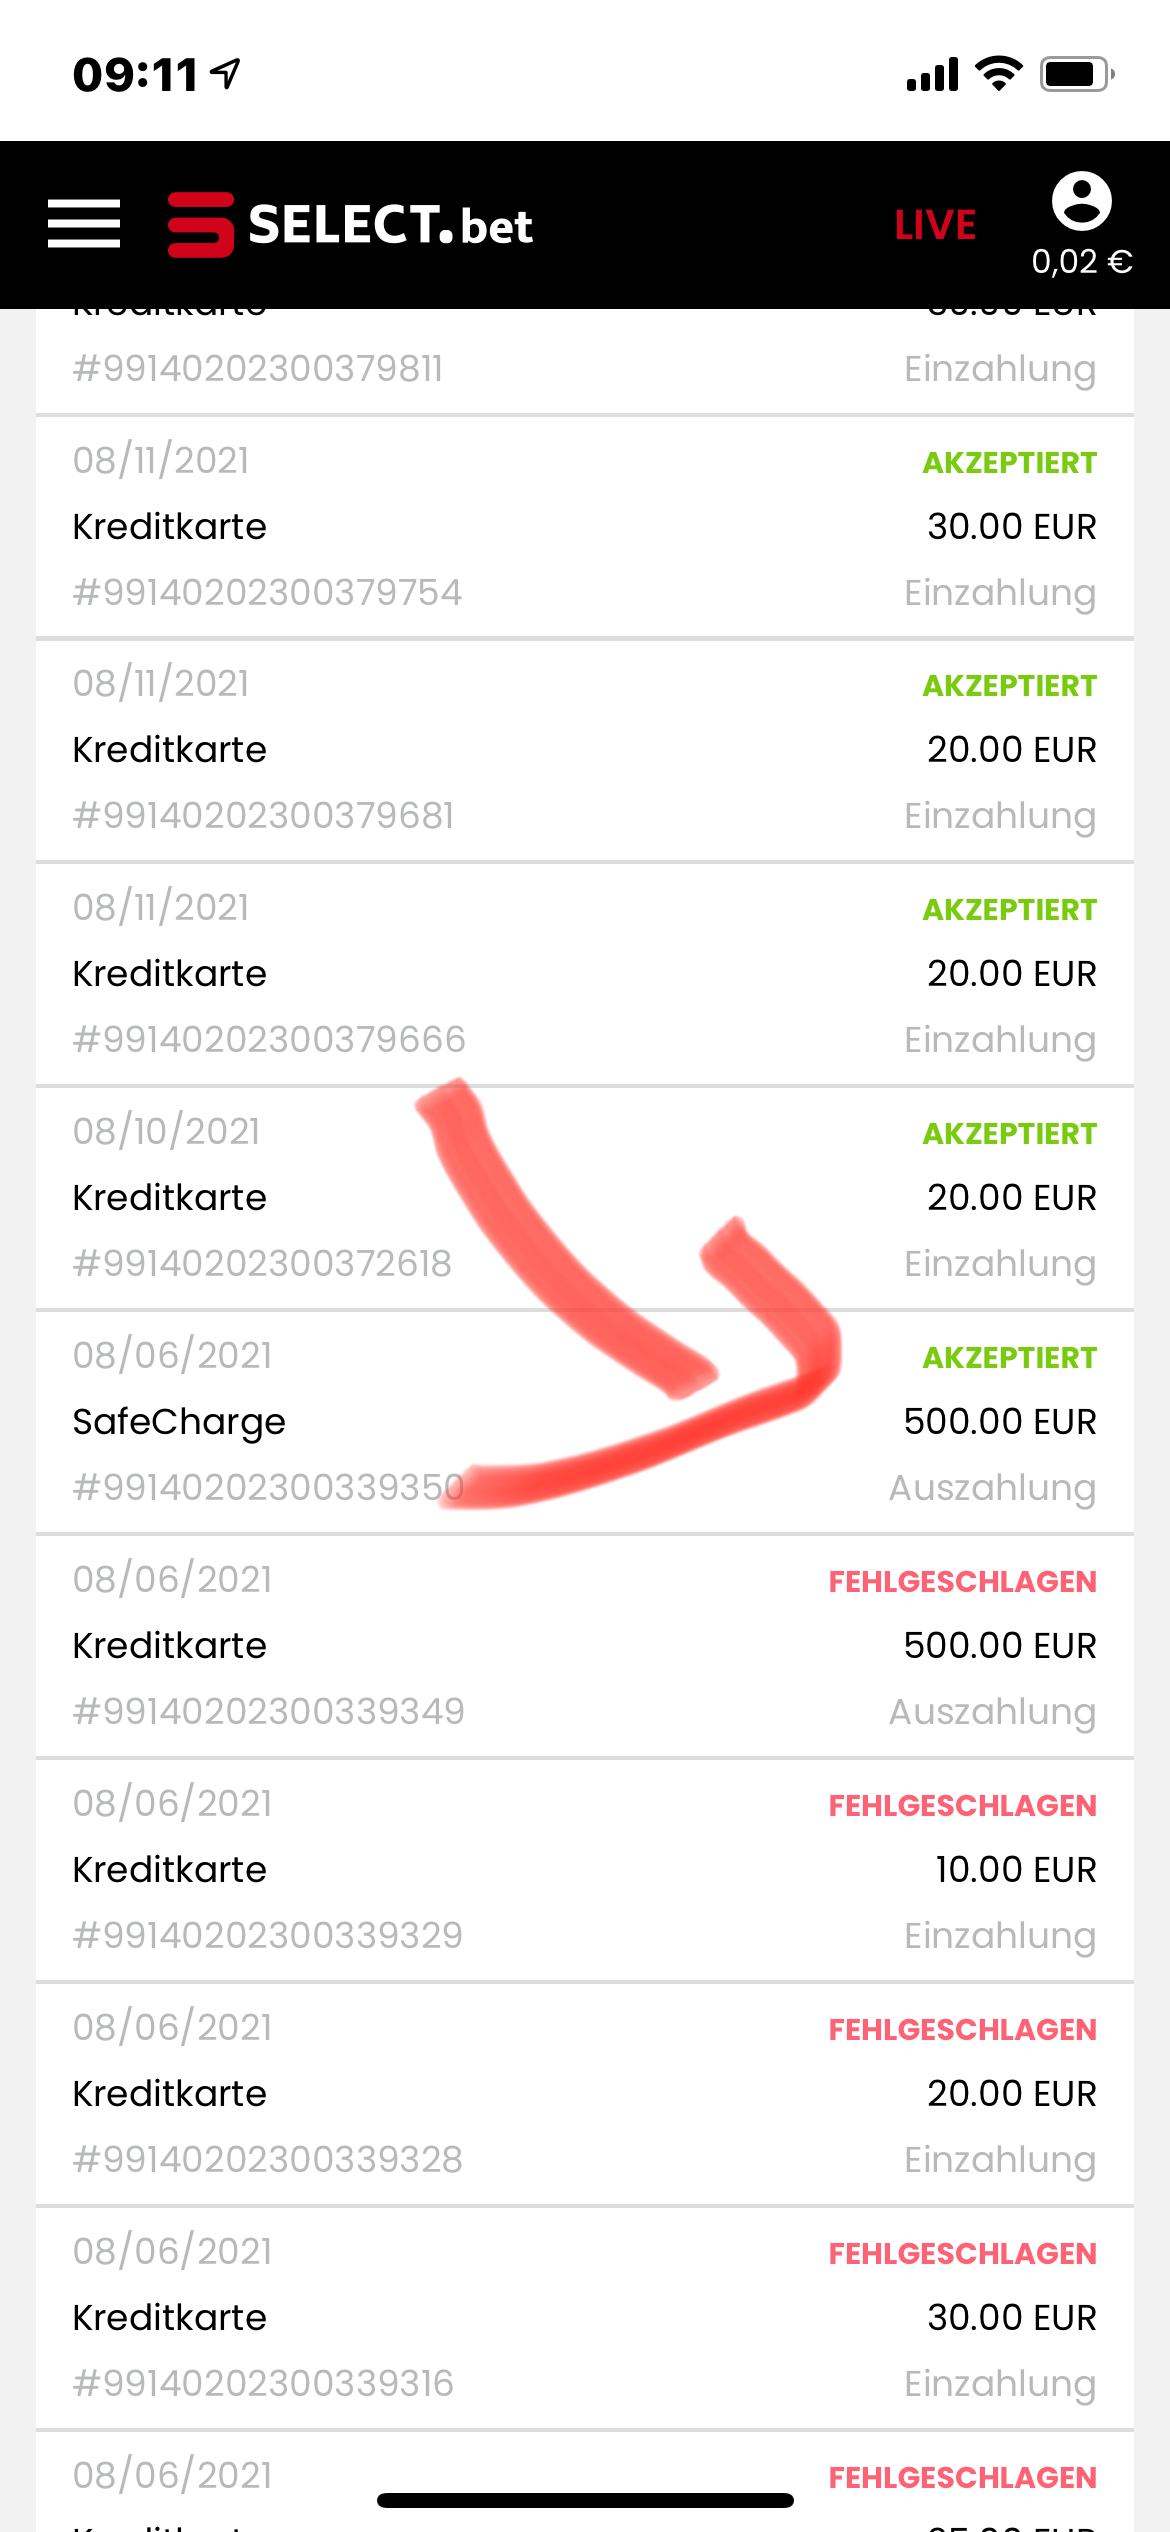Open the hamburger menu

[84, 223]
